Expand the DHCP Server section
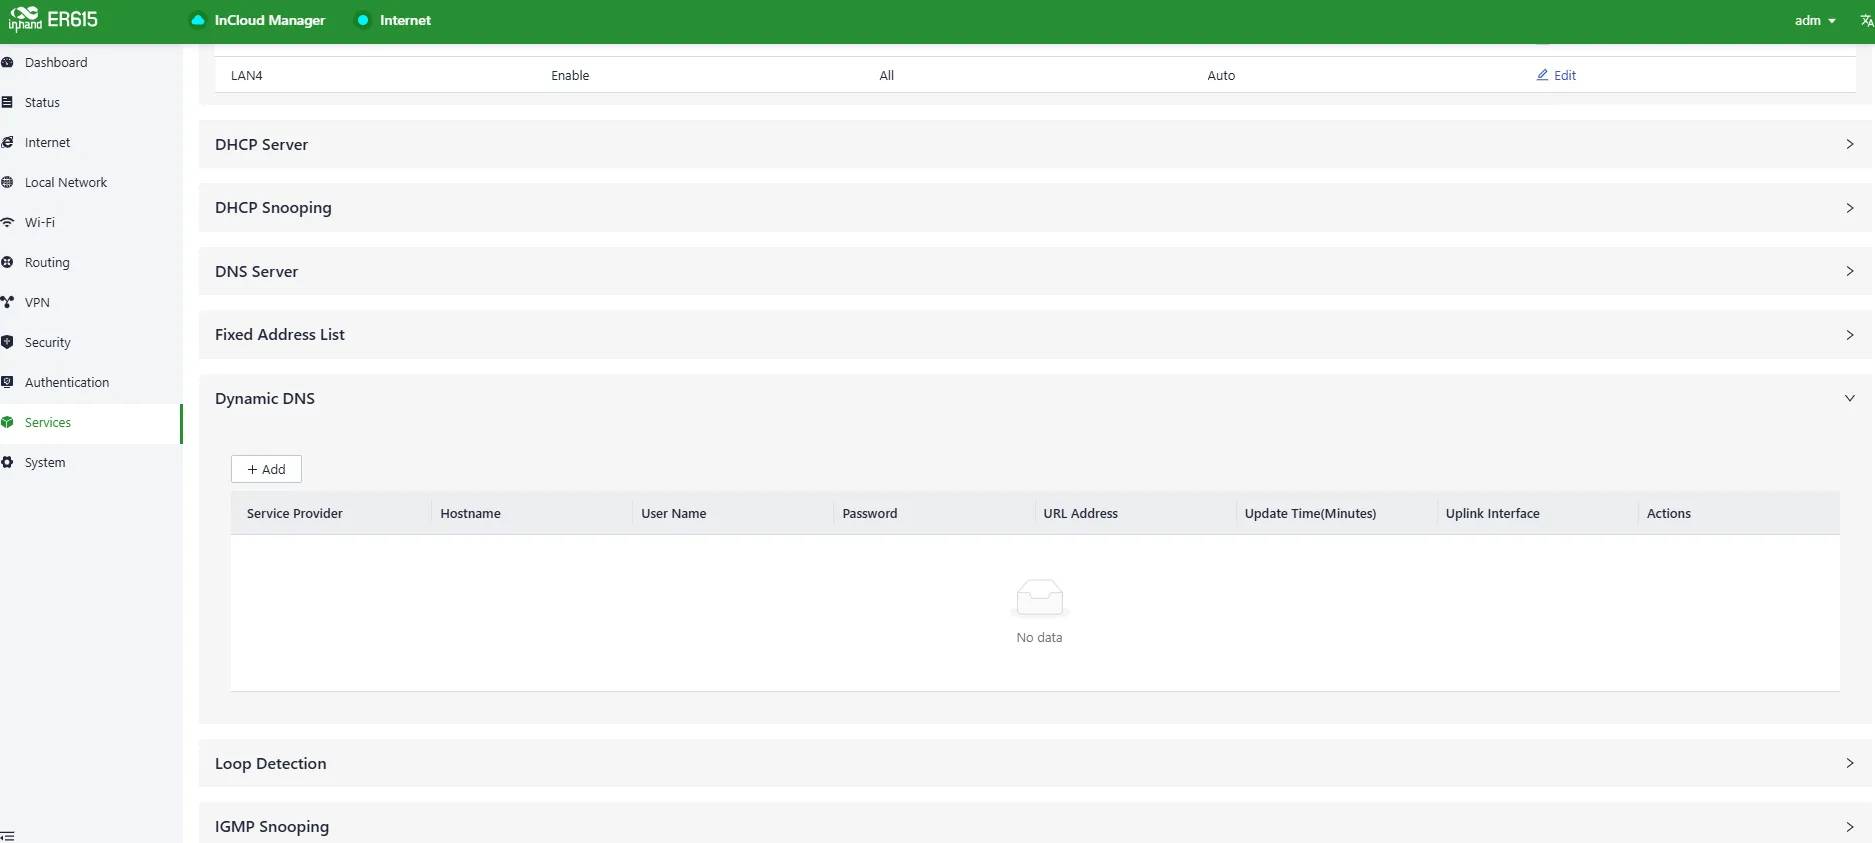This screenshot has height=843, width=1875. coord(1035,144)
